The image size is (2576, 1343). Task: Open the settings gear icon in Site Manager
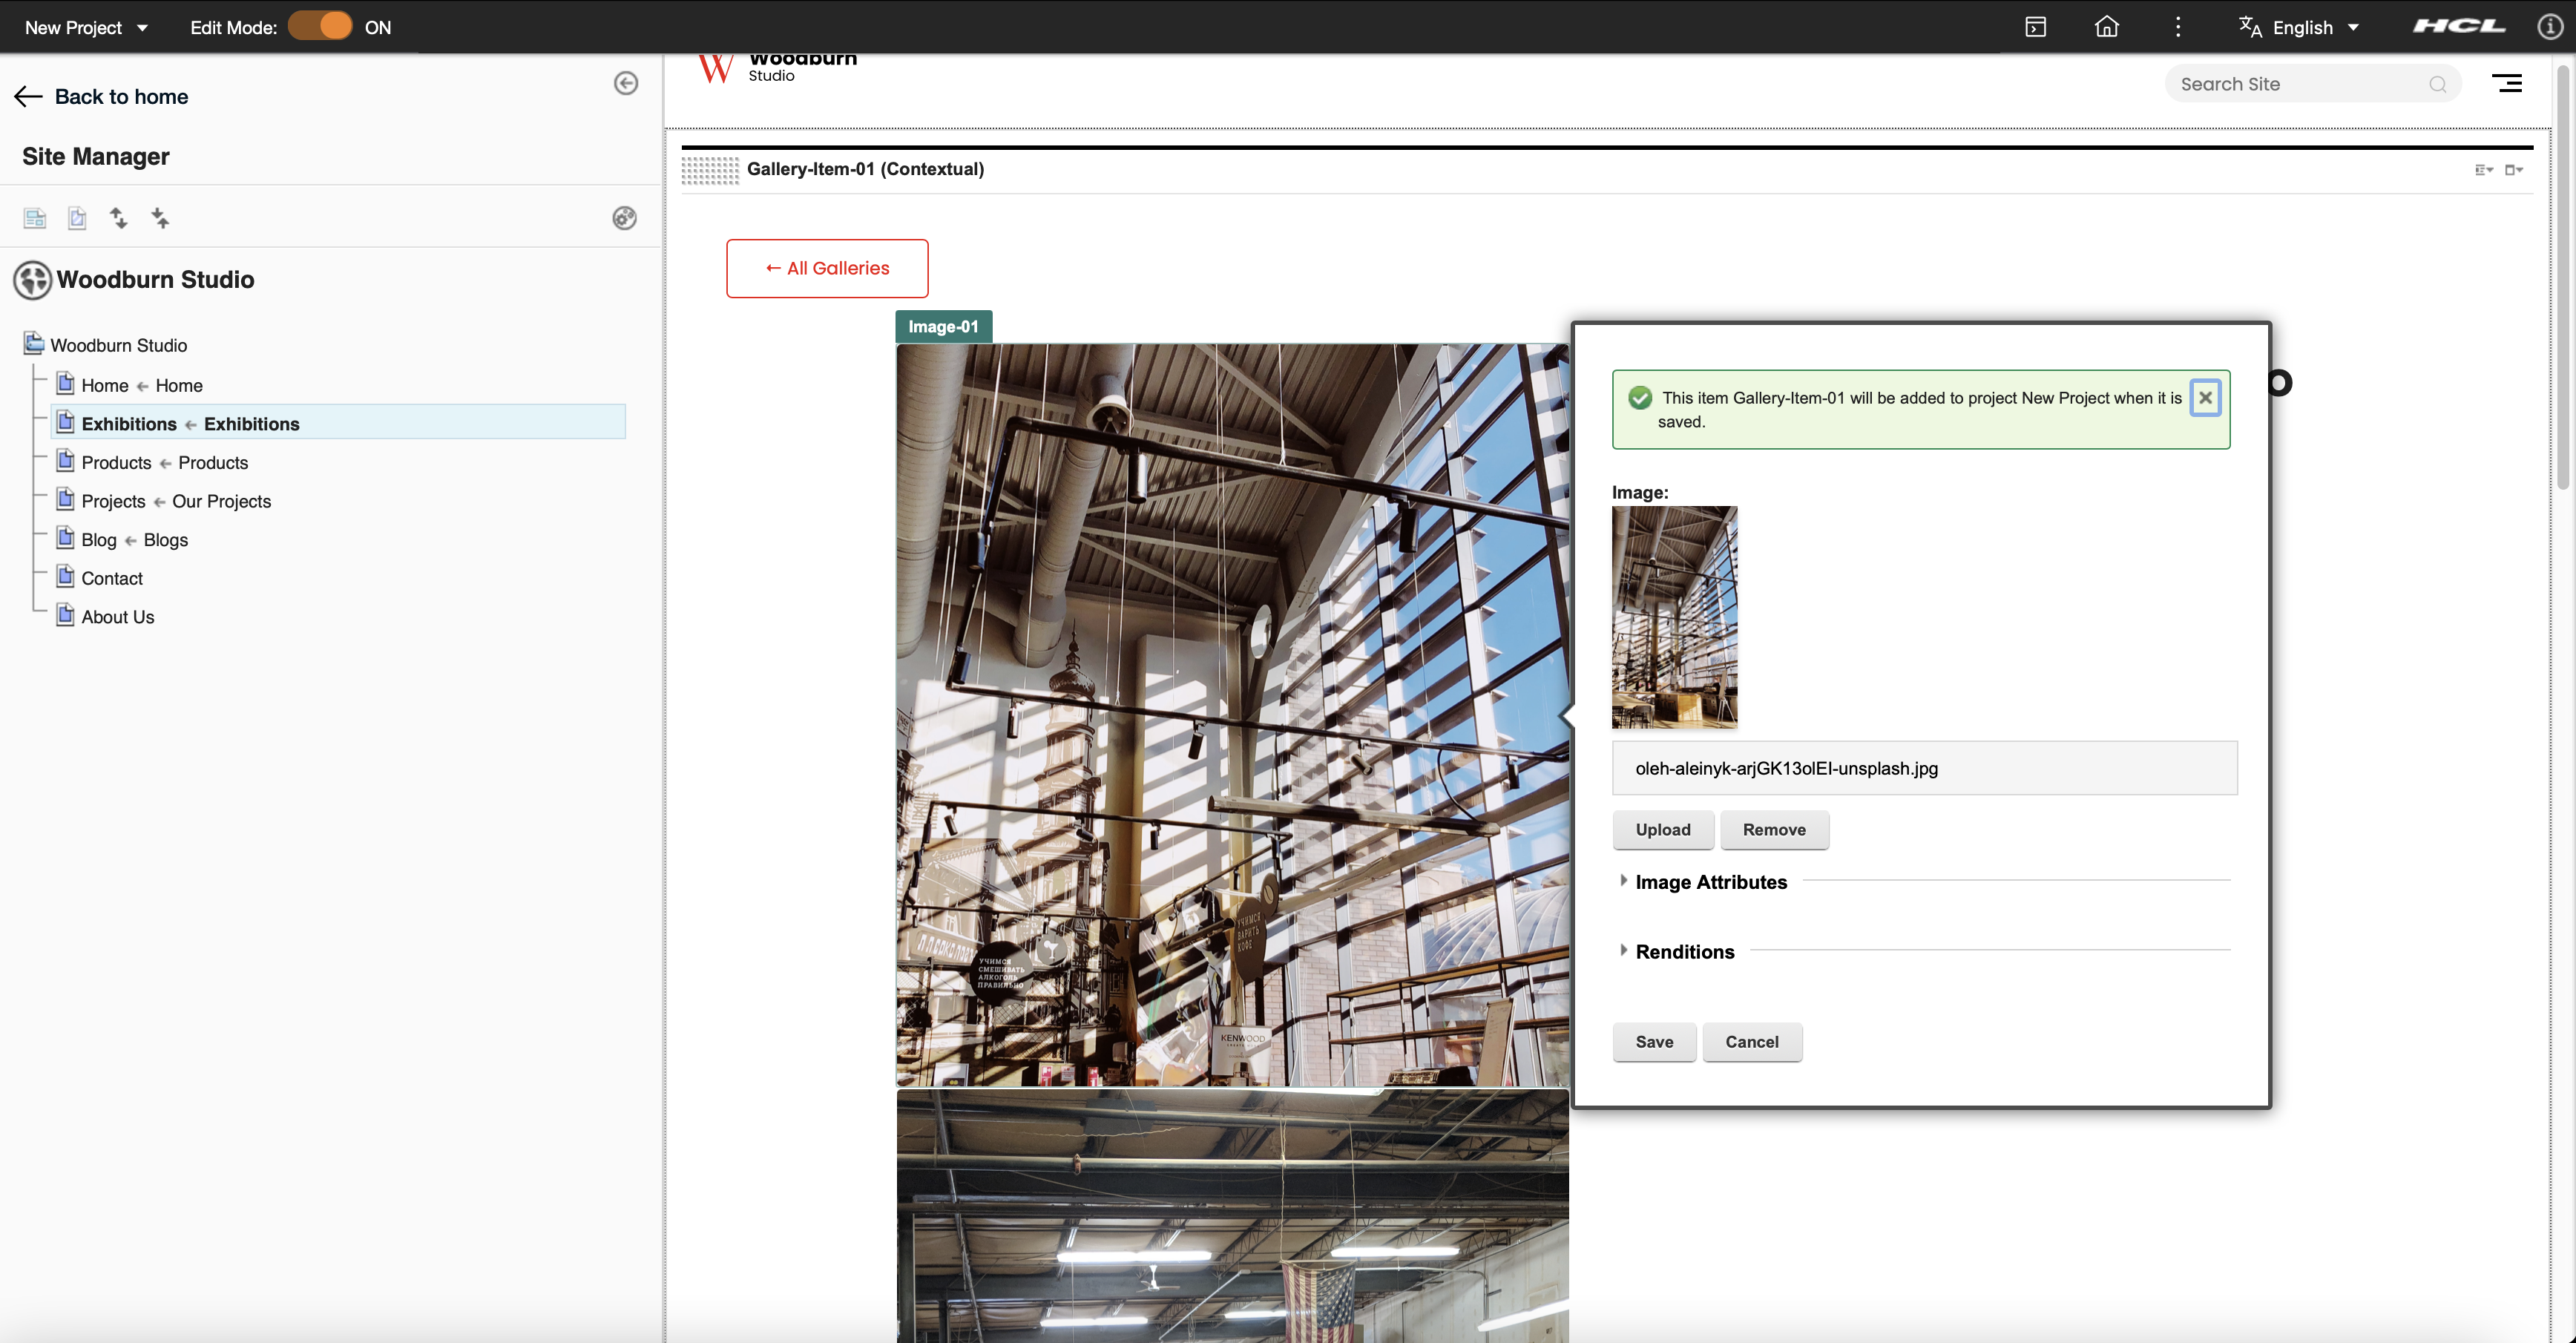(625, 217)
